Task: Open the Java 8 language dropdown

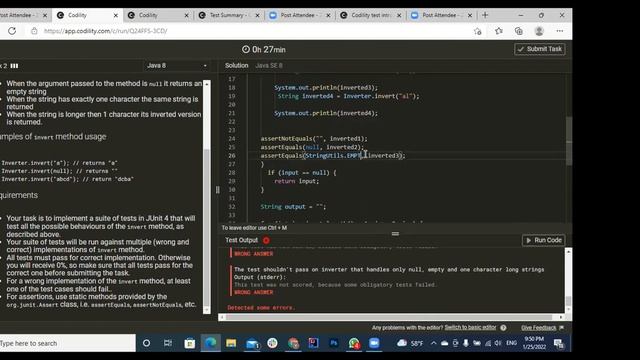Action: (x=177, y=66)
